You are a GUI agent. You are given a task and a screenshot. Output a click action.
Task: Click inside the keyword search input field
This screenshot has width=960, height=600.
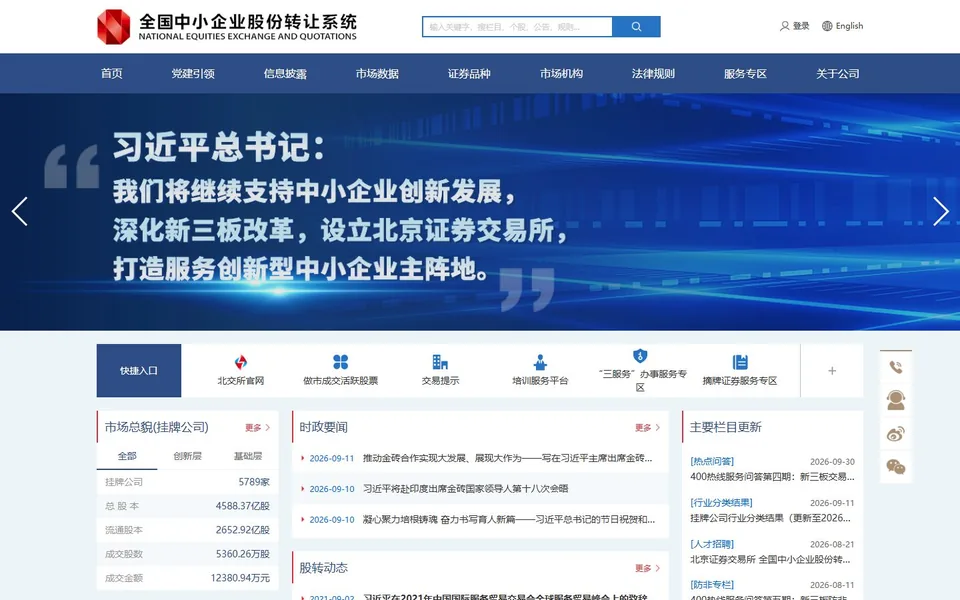pos(517,27)
